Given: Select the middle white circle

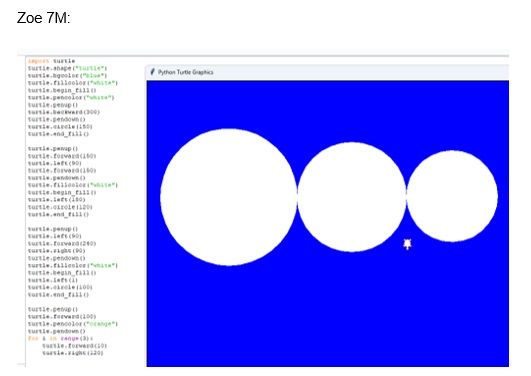Looking at the screenshot, I should (352, 197).
